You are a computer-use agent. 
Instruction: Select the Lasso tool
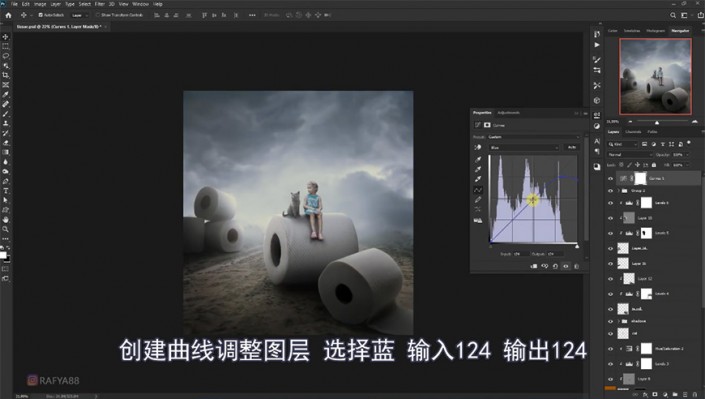pos(5,56)
